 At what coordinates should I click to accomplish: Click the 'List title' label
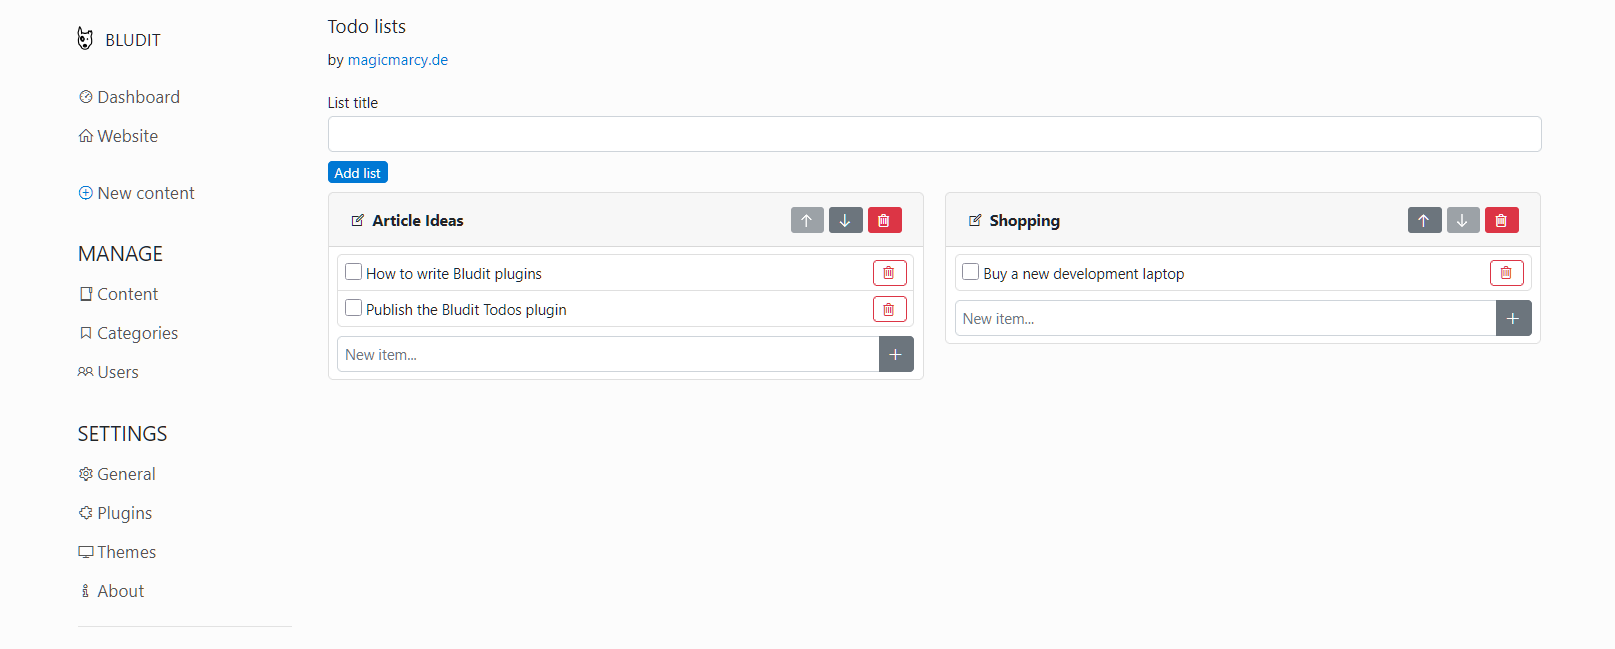pos(353,103)
